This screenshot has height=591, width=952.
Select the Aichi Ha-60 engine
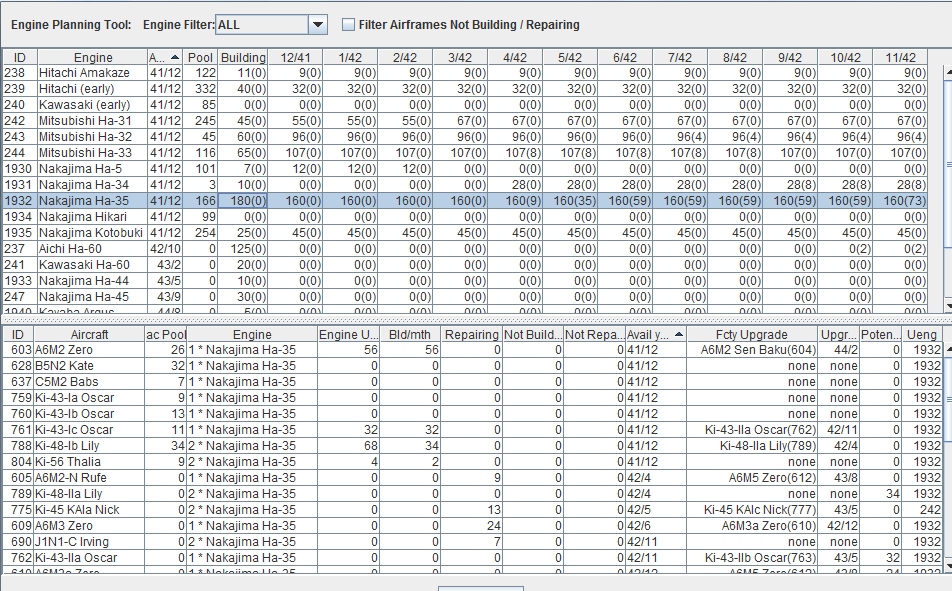pos(465,248)
